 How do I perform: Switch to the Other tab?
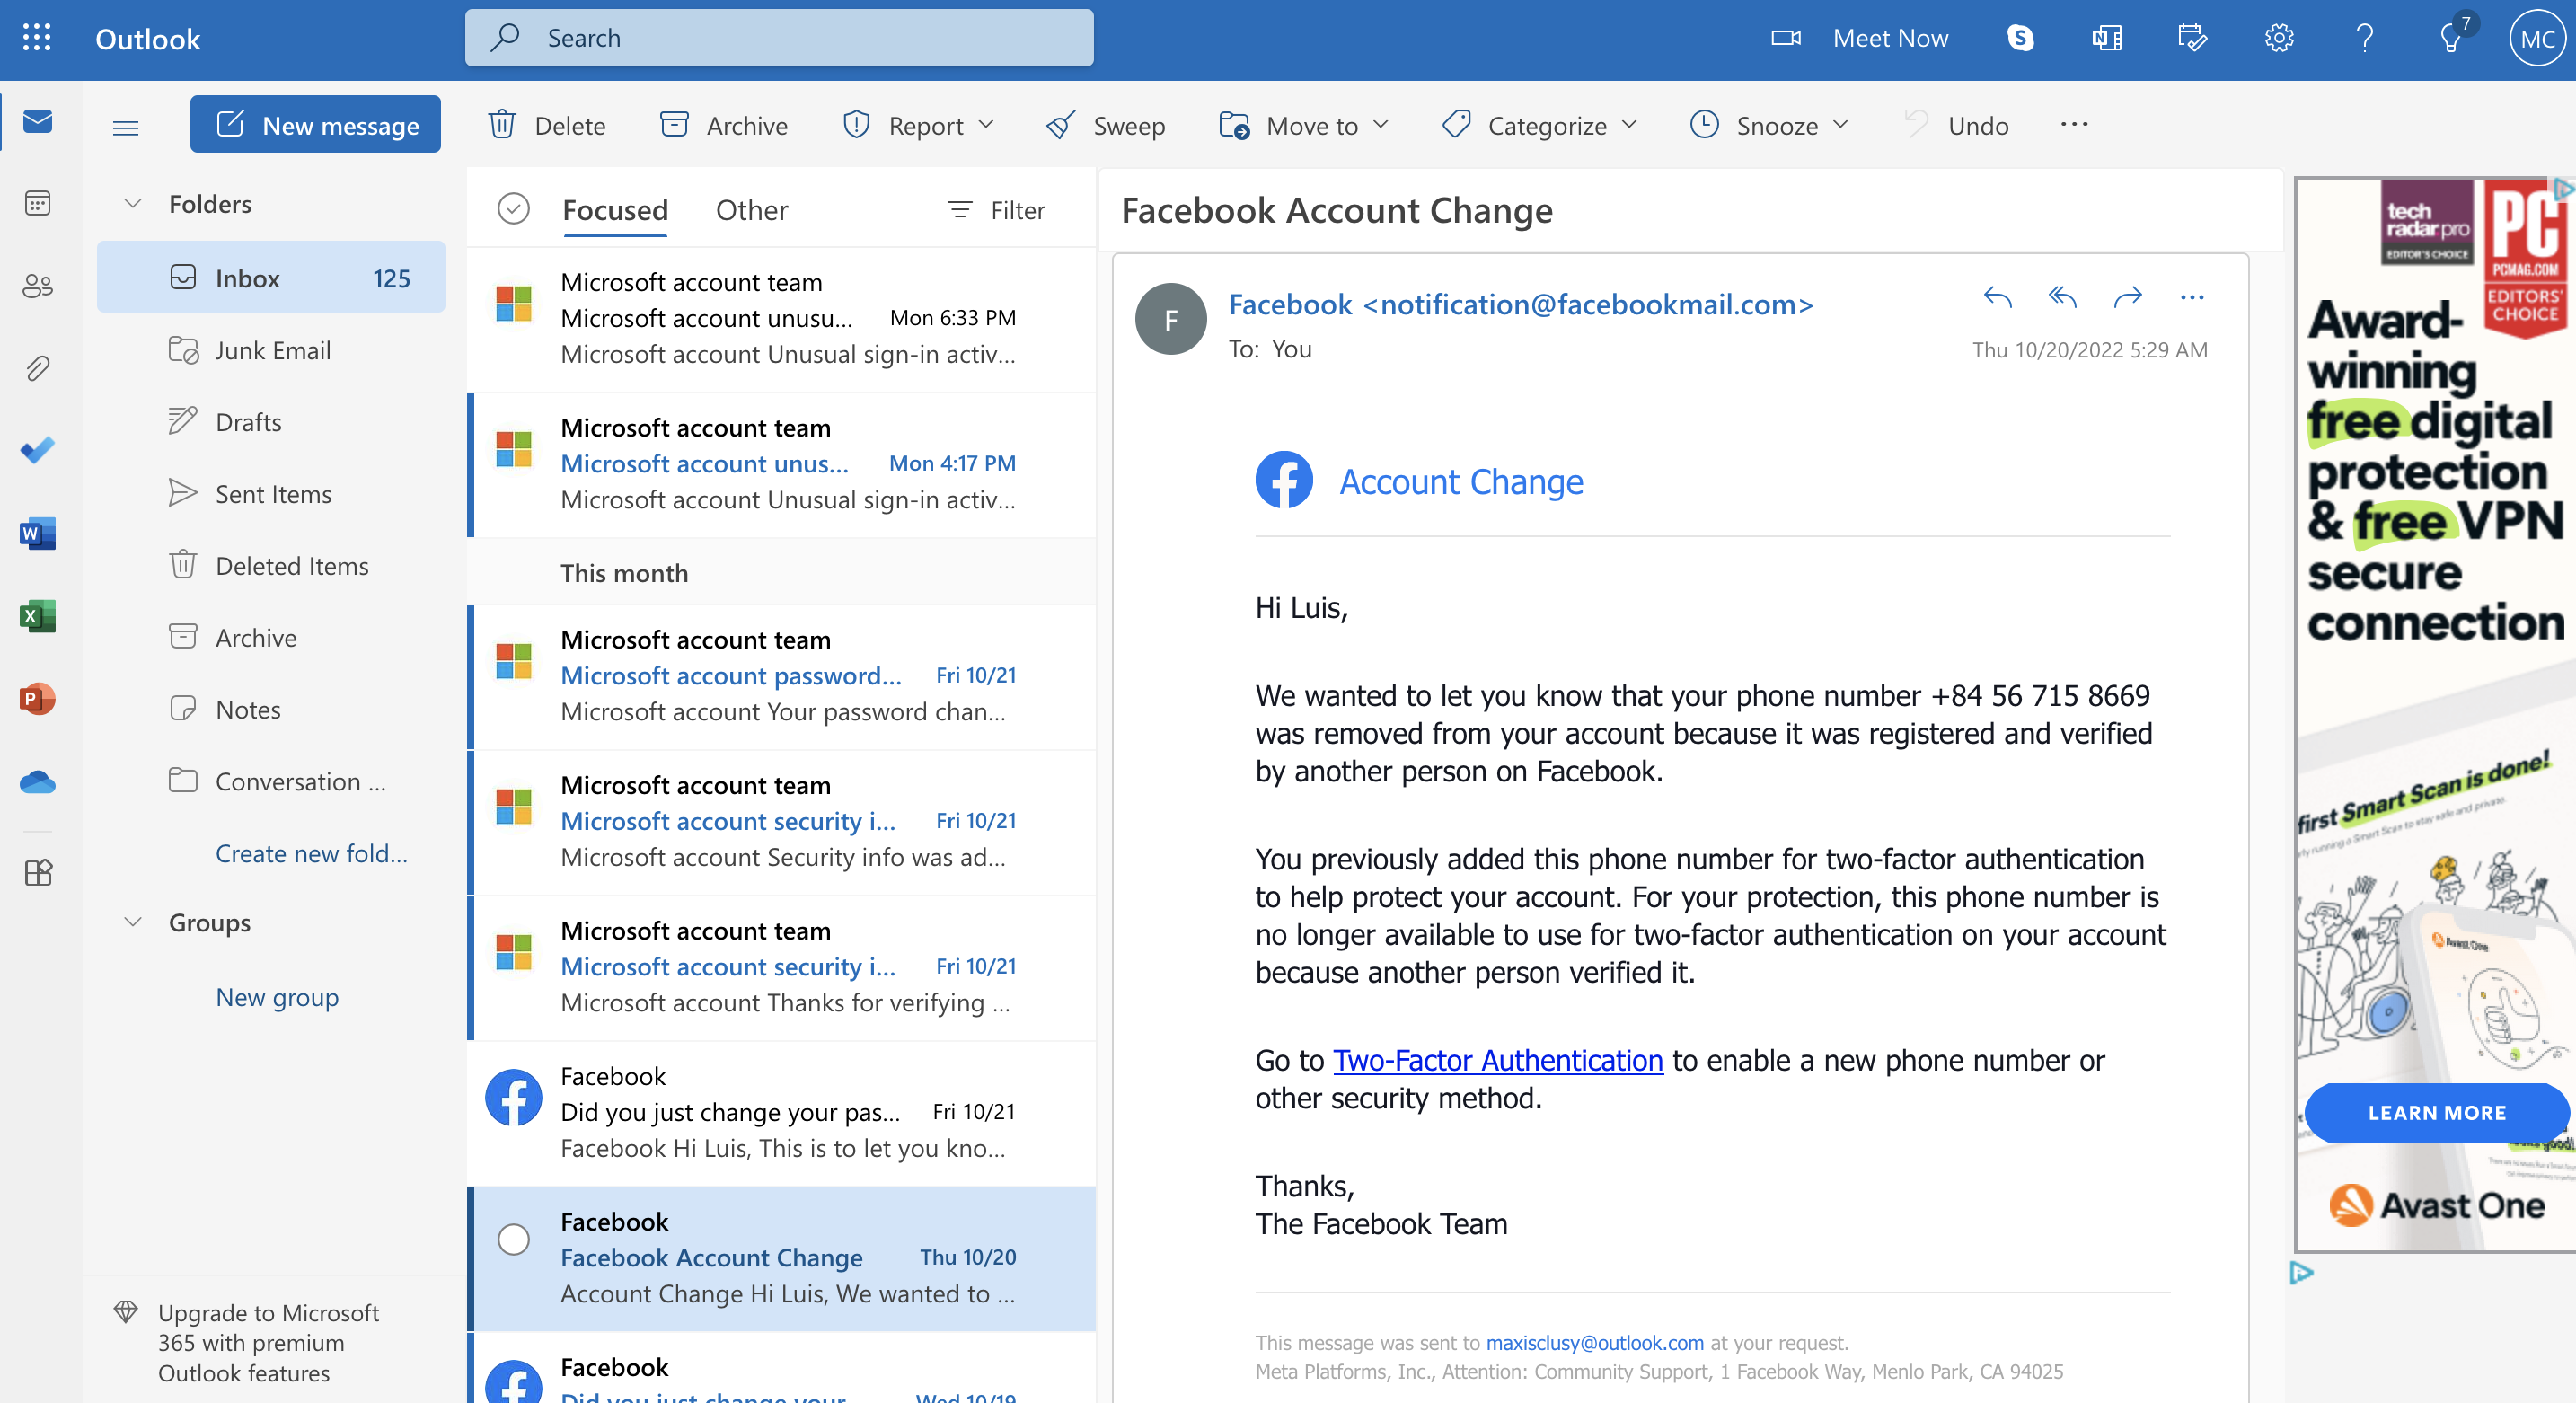pyautogui.click(x=752, y=210)
